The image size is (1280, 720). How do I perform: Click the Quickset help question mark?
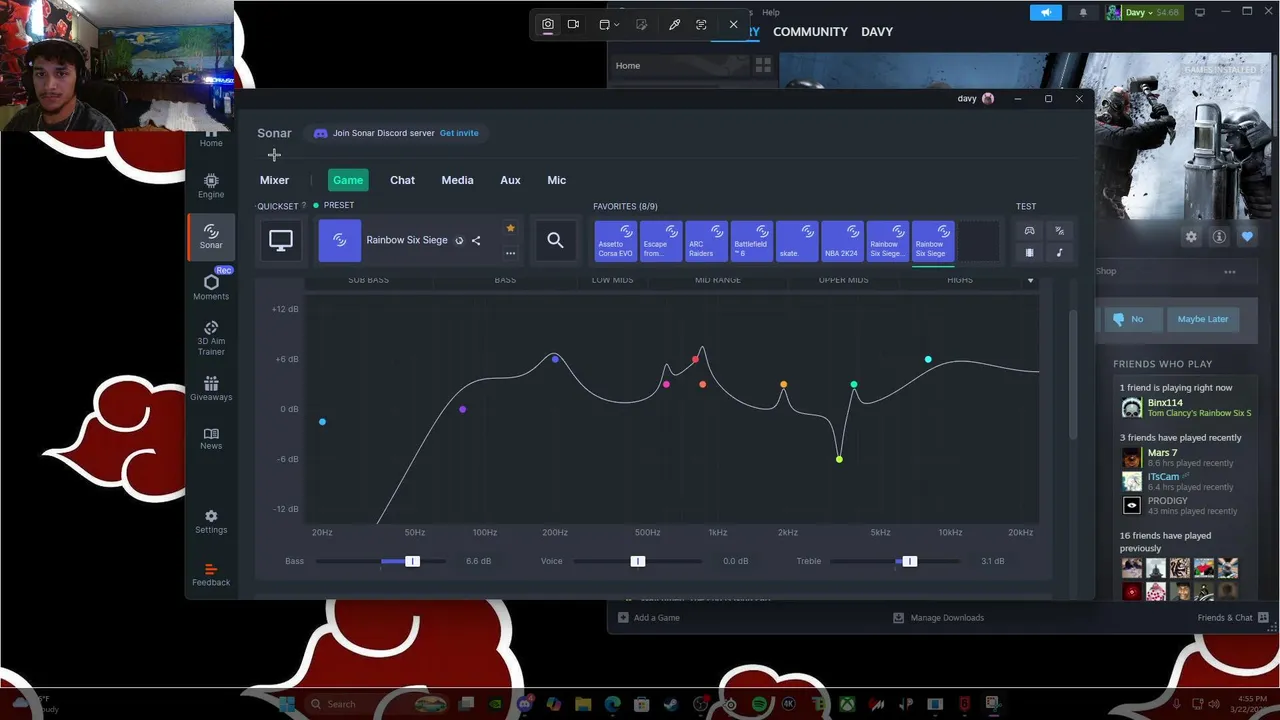coord(304,206)
